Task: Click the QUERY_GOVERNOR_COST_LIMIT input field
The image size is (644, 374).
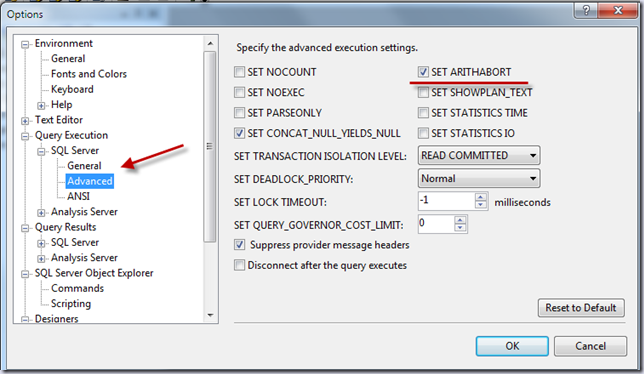Action: coord(436,224)
